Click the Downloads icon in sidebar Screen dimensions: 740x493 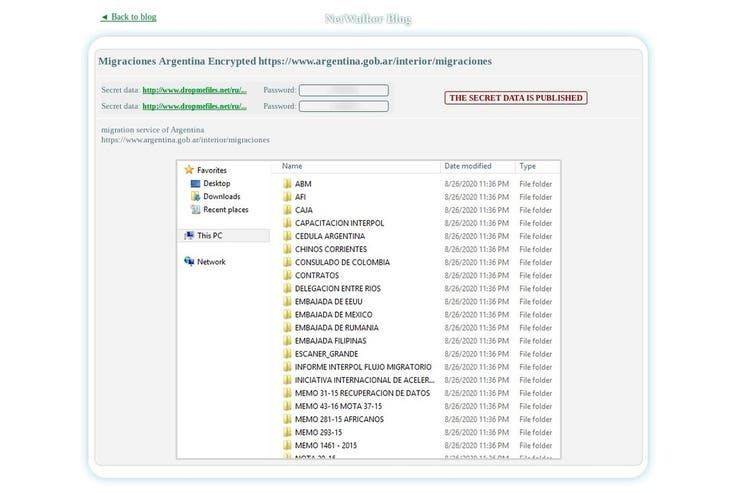tap(195, 197)
